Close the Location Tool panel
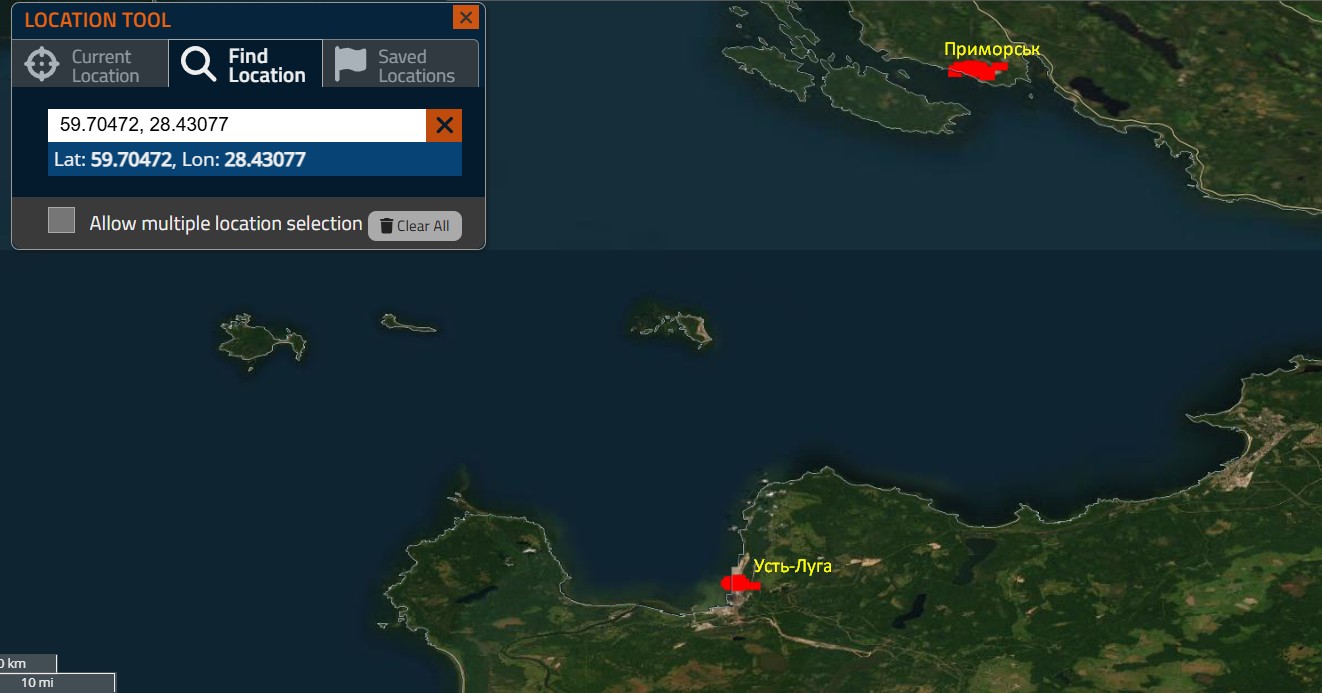 pos(465,18)
